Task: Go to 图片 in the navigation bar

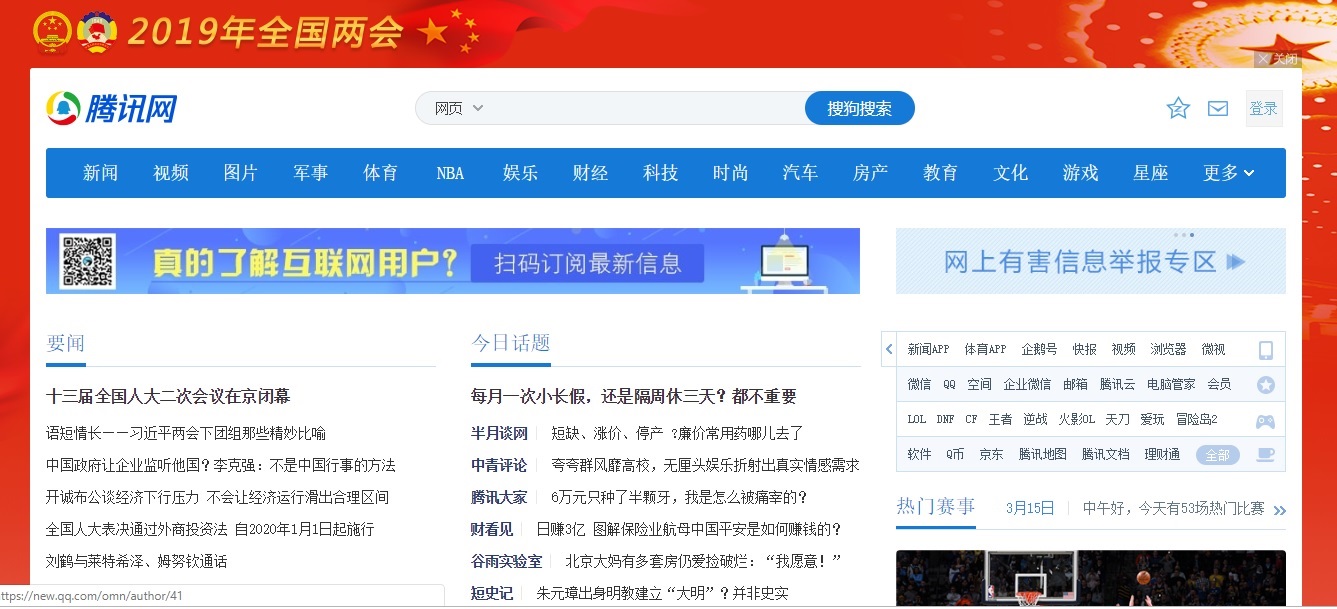Action: (x=241, y=173)
